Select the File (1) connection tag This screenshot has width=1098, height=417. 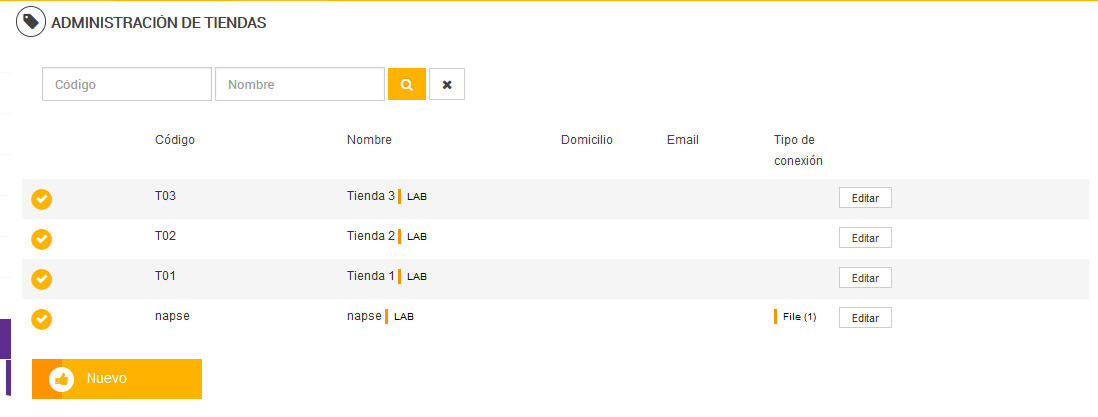[798, 317]
